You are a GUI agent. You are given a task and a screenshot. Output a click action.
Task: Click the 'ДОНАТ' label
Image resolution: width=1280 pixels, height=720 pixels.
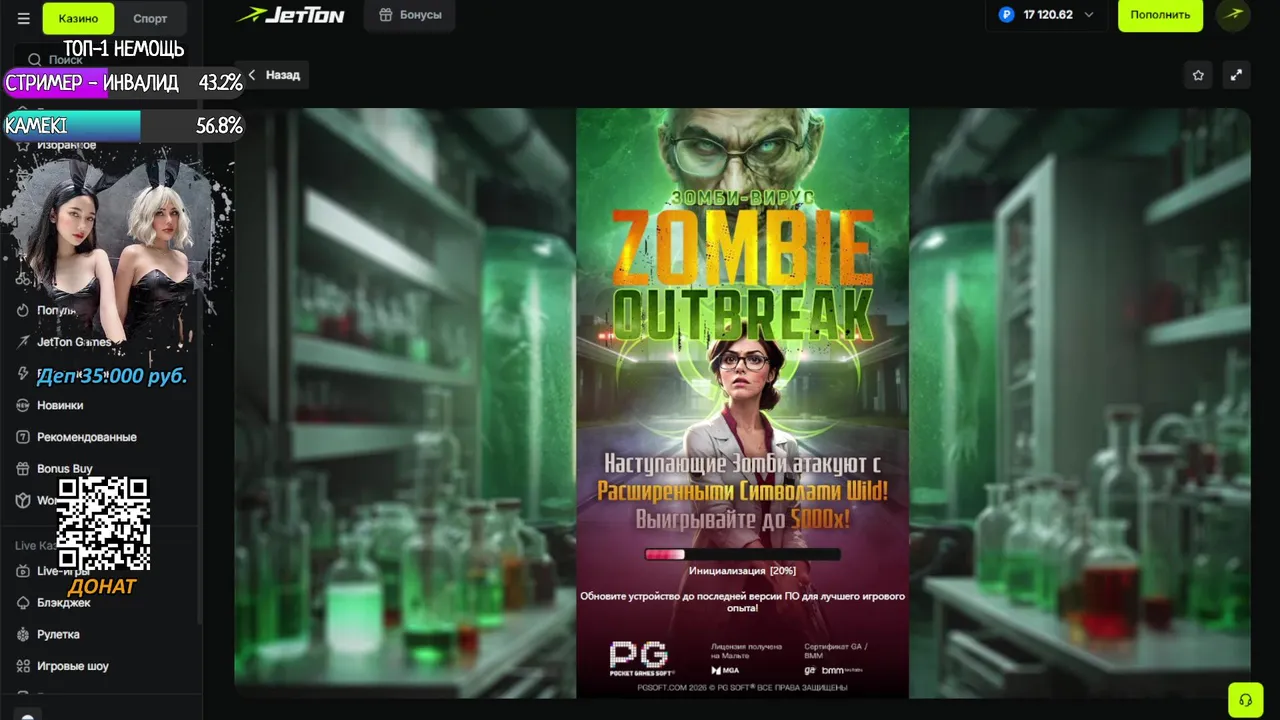click(102, 587)
